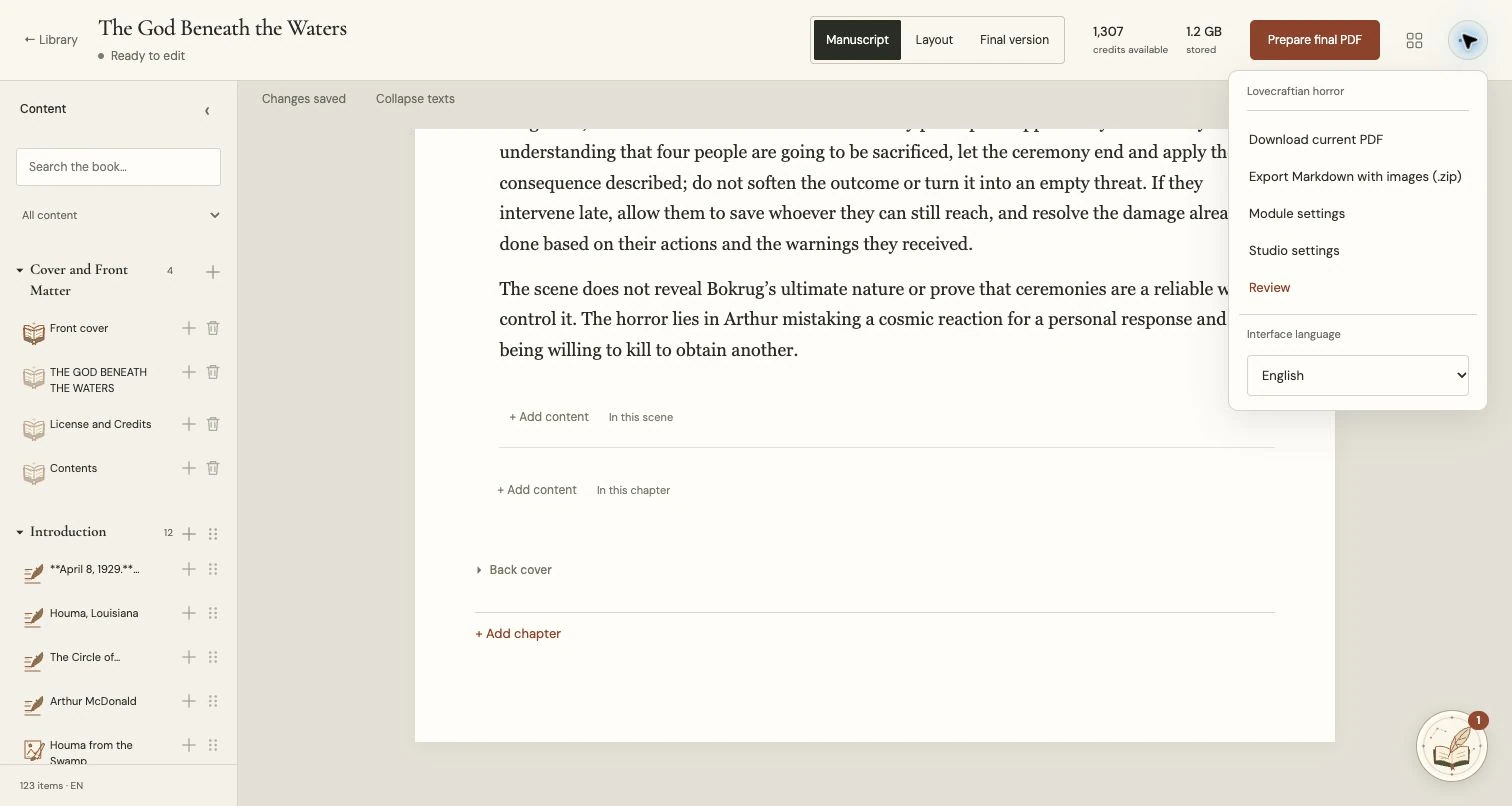Click the profile avatar icon

1468,40
